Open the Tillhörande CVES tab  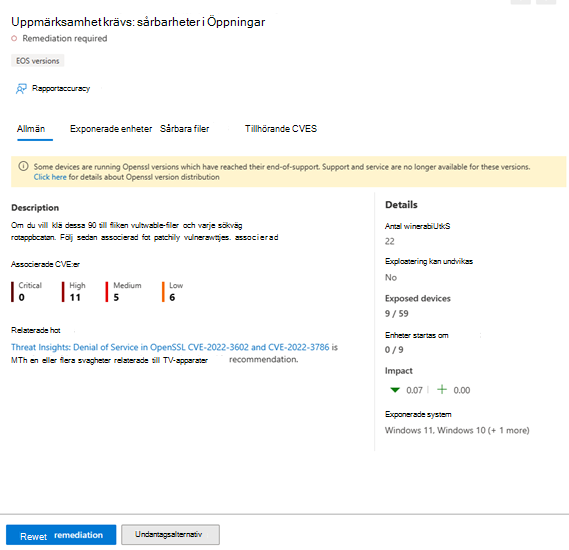point(281,129)
